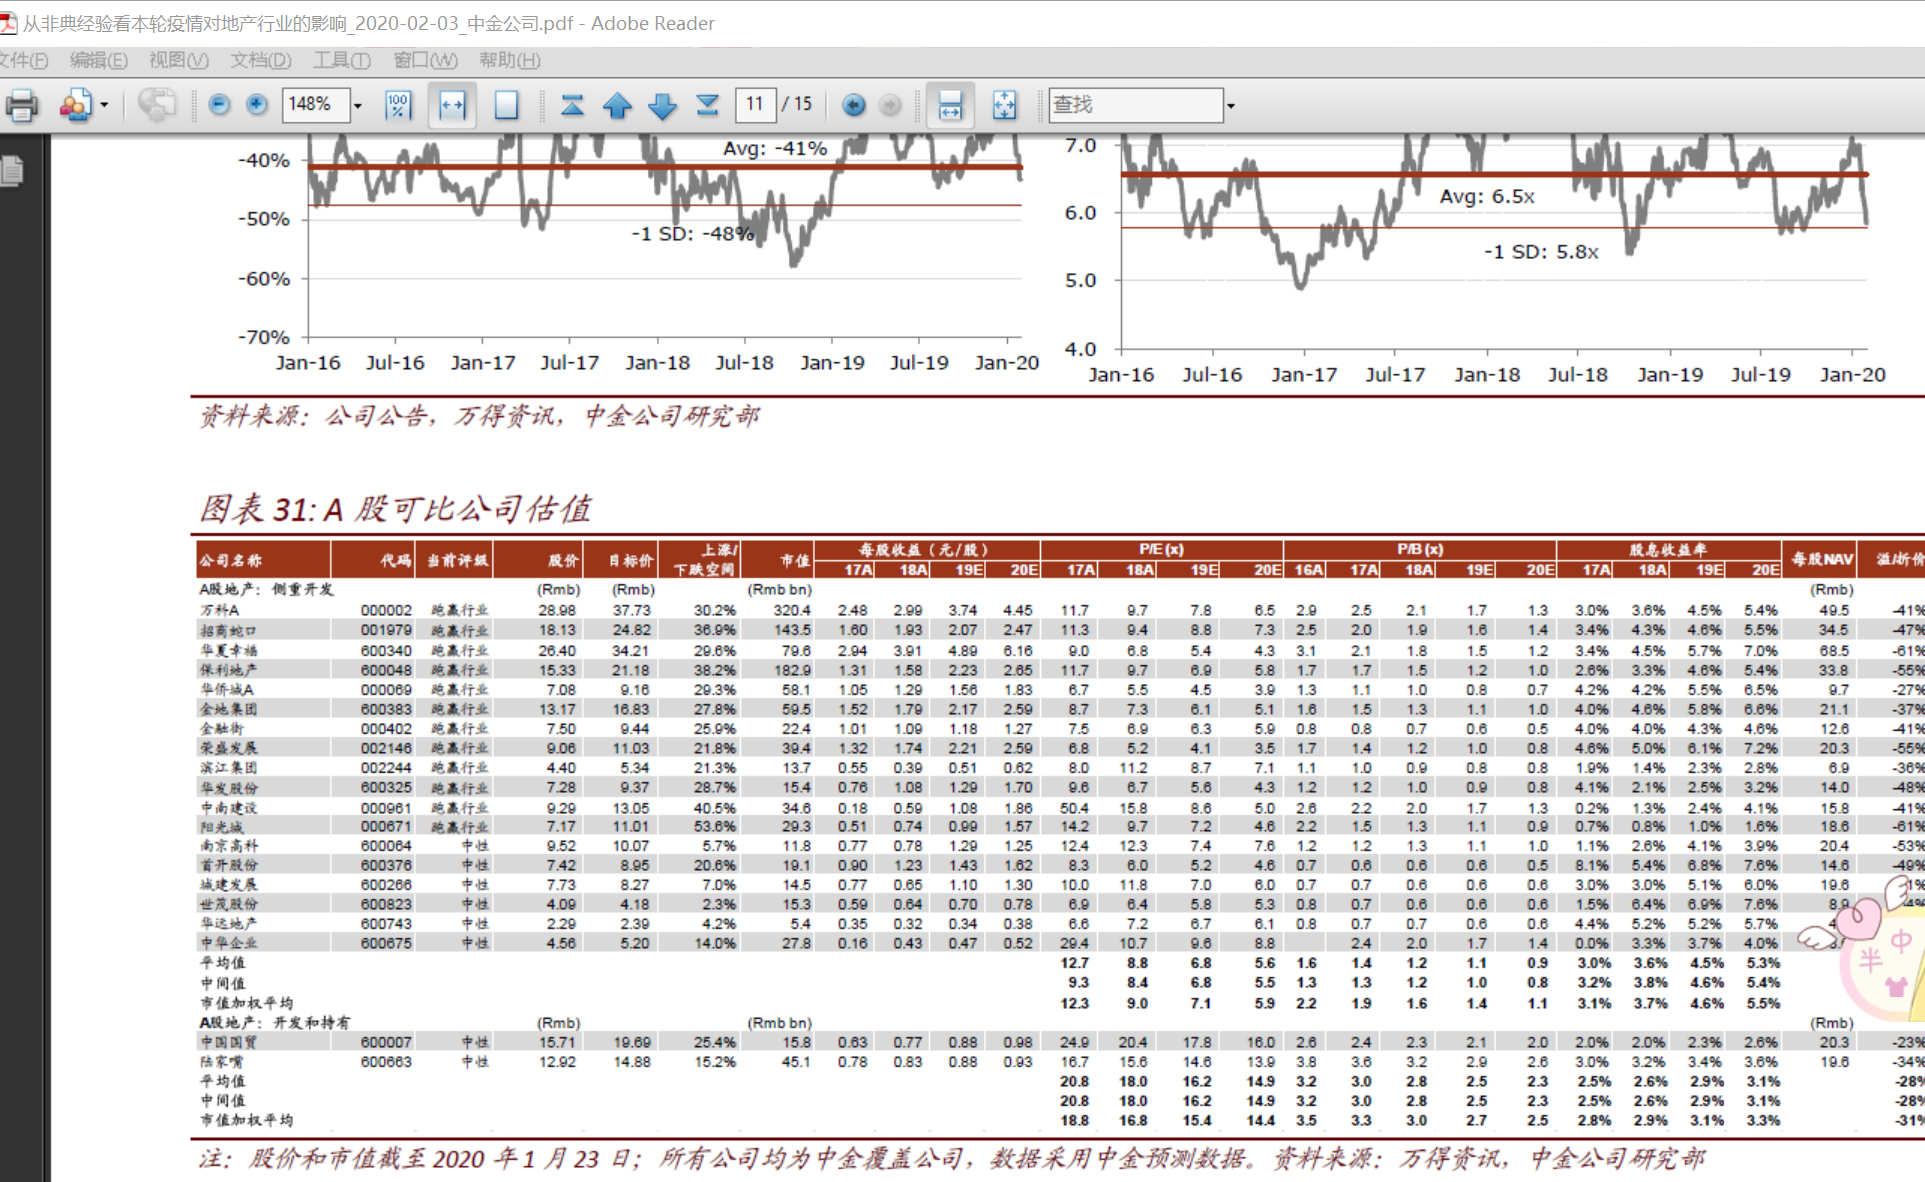Screen dimensions: 1925x1182
Task: Open collaborate icon dropdown arrow
Action: 104,105
